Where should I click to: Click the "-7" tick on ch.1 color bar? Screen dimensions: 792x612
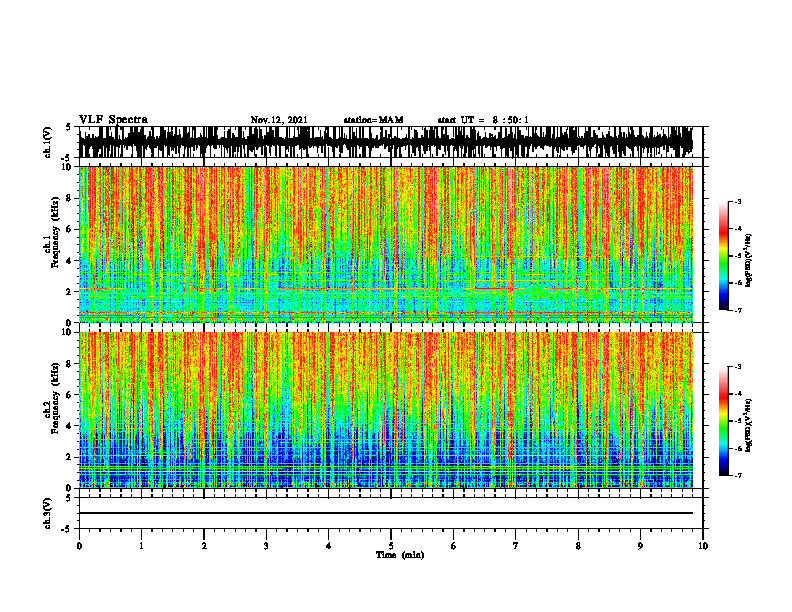pyautogui.click(x=737, y=310)
